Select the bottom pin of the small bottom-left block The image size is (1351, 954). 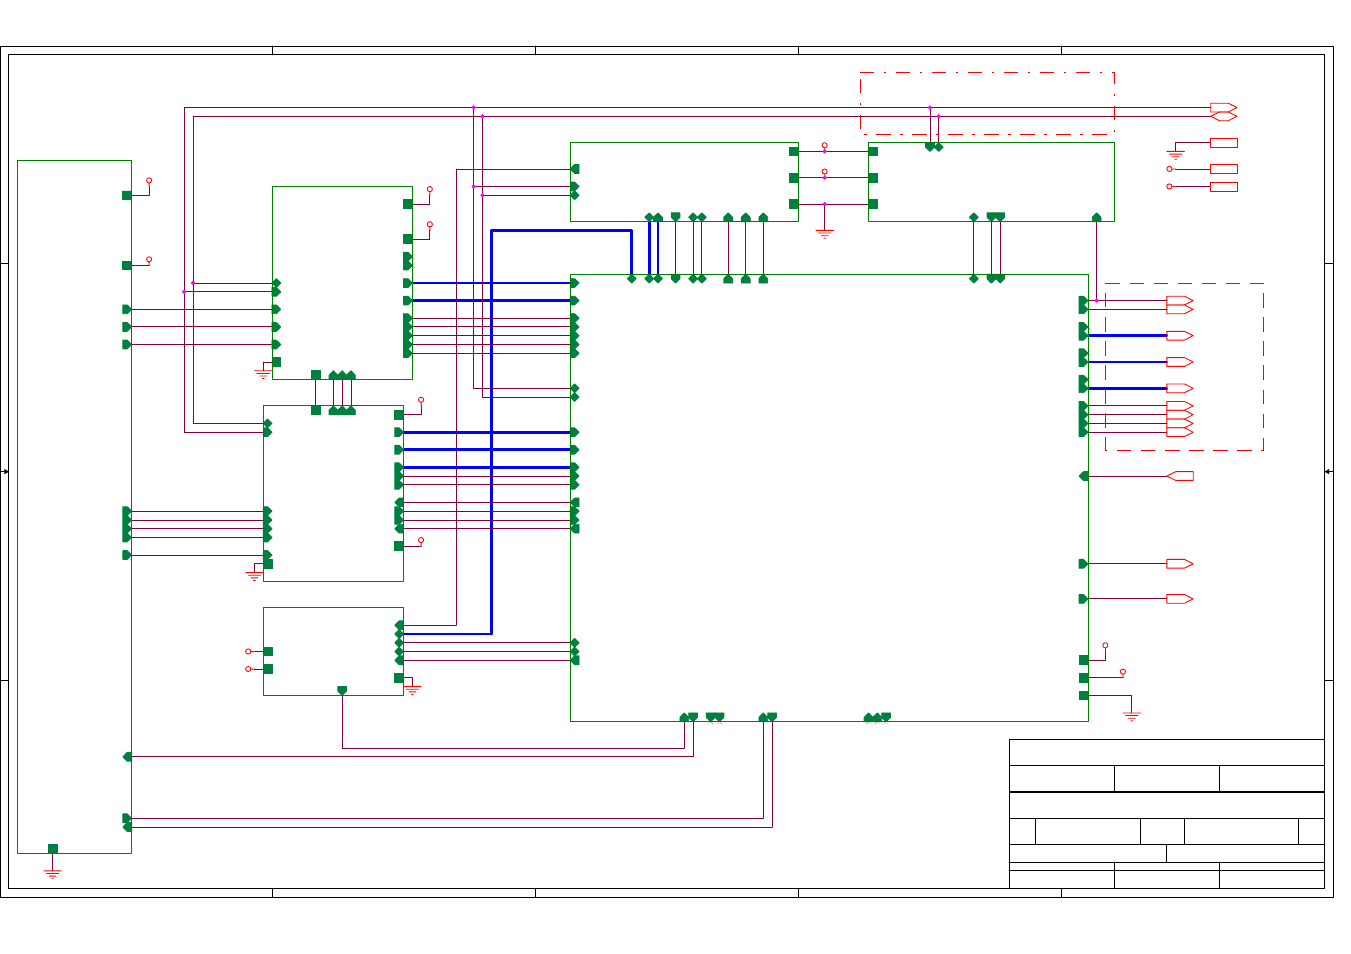(342, 690)
